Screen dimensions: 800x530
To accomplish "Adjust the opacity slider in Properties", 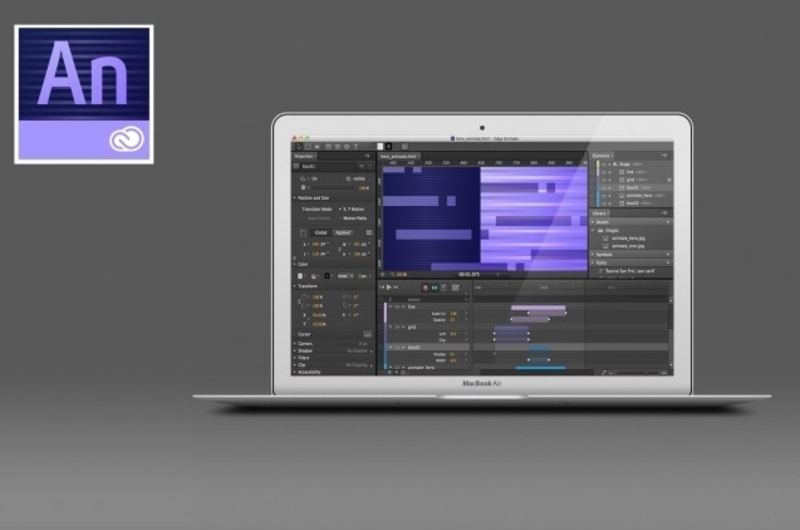I will click(333, 188).
